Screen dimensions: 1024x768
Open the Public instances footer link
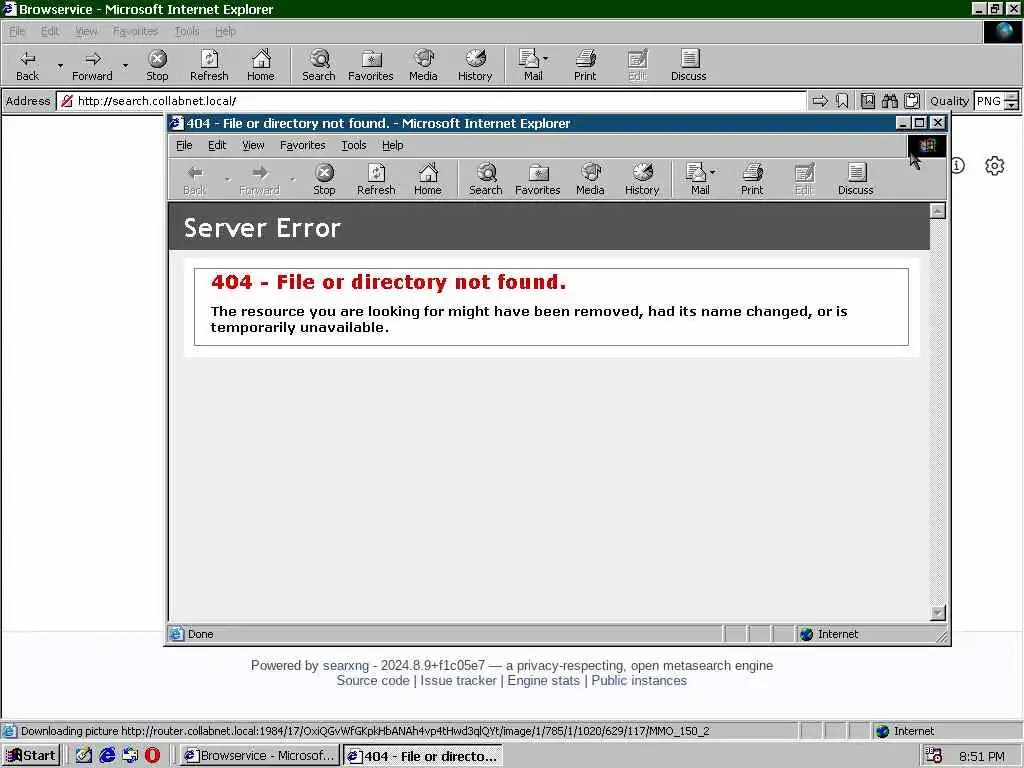(x=639, y=680)
